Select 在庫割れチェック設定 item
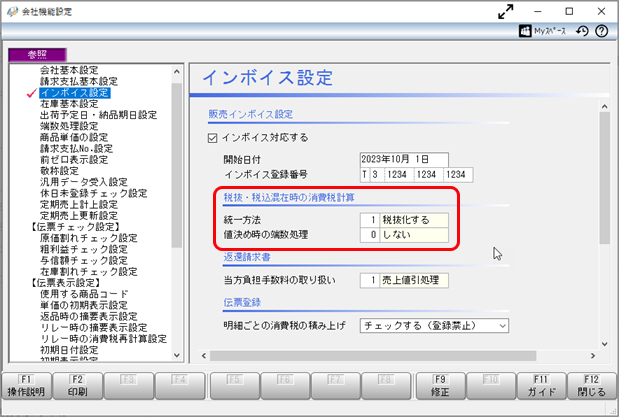This screenshot has width=619, height=417. click(x=88, y=272)
